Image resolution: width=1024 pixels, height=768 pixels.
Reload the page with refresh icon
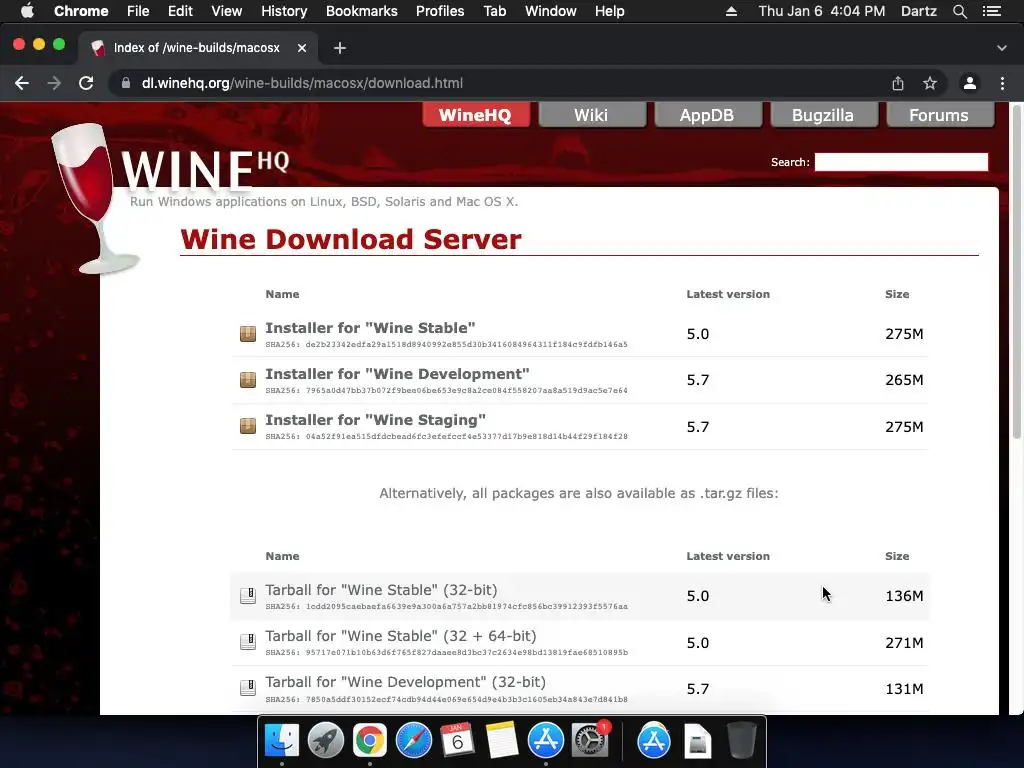86,84
